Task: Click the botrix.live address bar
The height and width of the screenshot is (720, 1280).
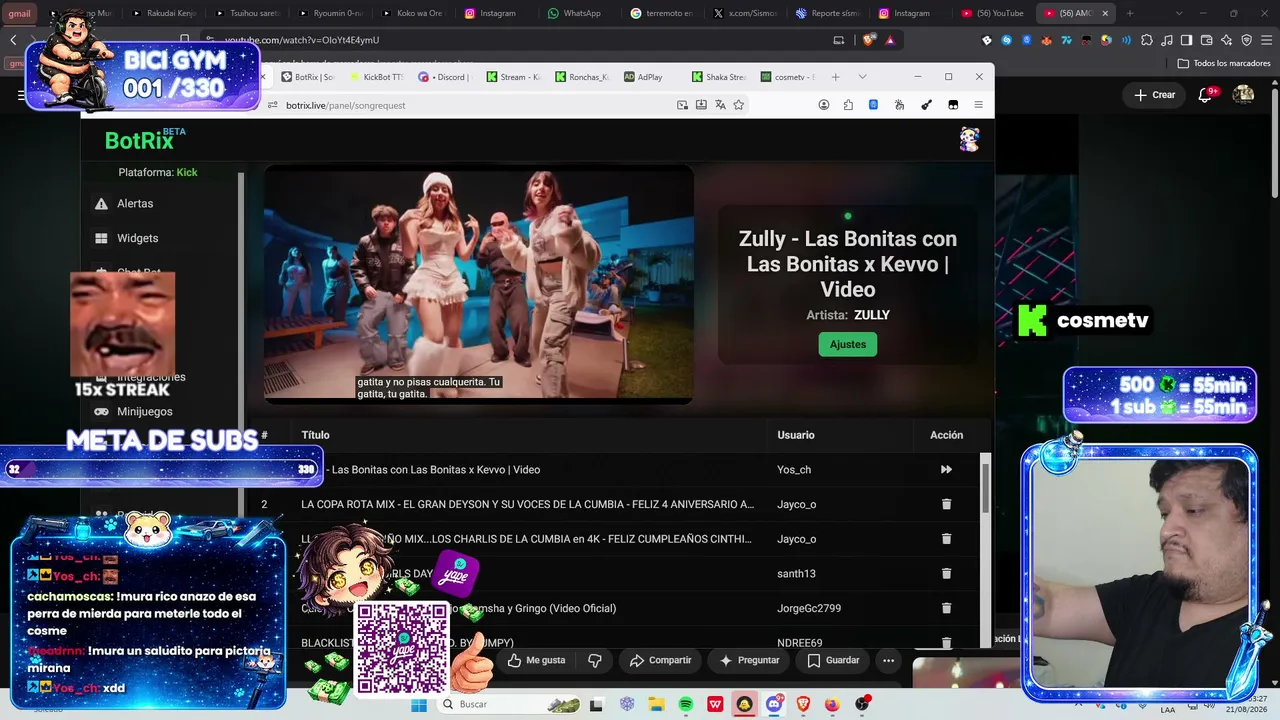Action: pos(470,105)
